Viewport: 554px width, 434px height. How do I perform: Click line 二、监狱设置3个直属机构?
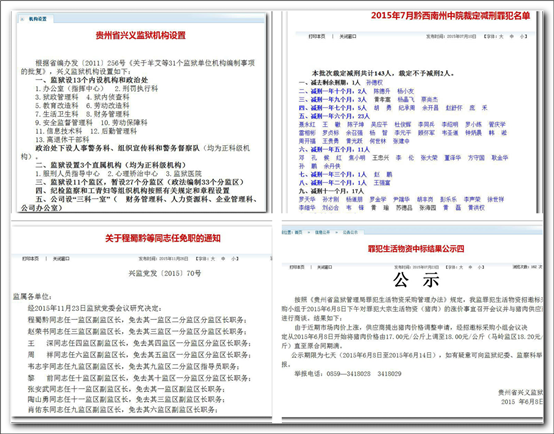tap(111, 165)
